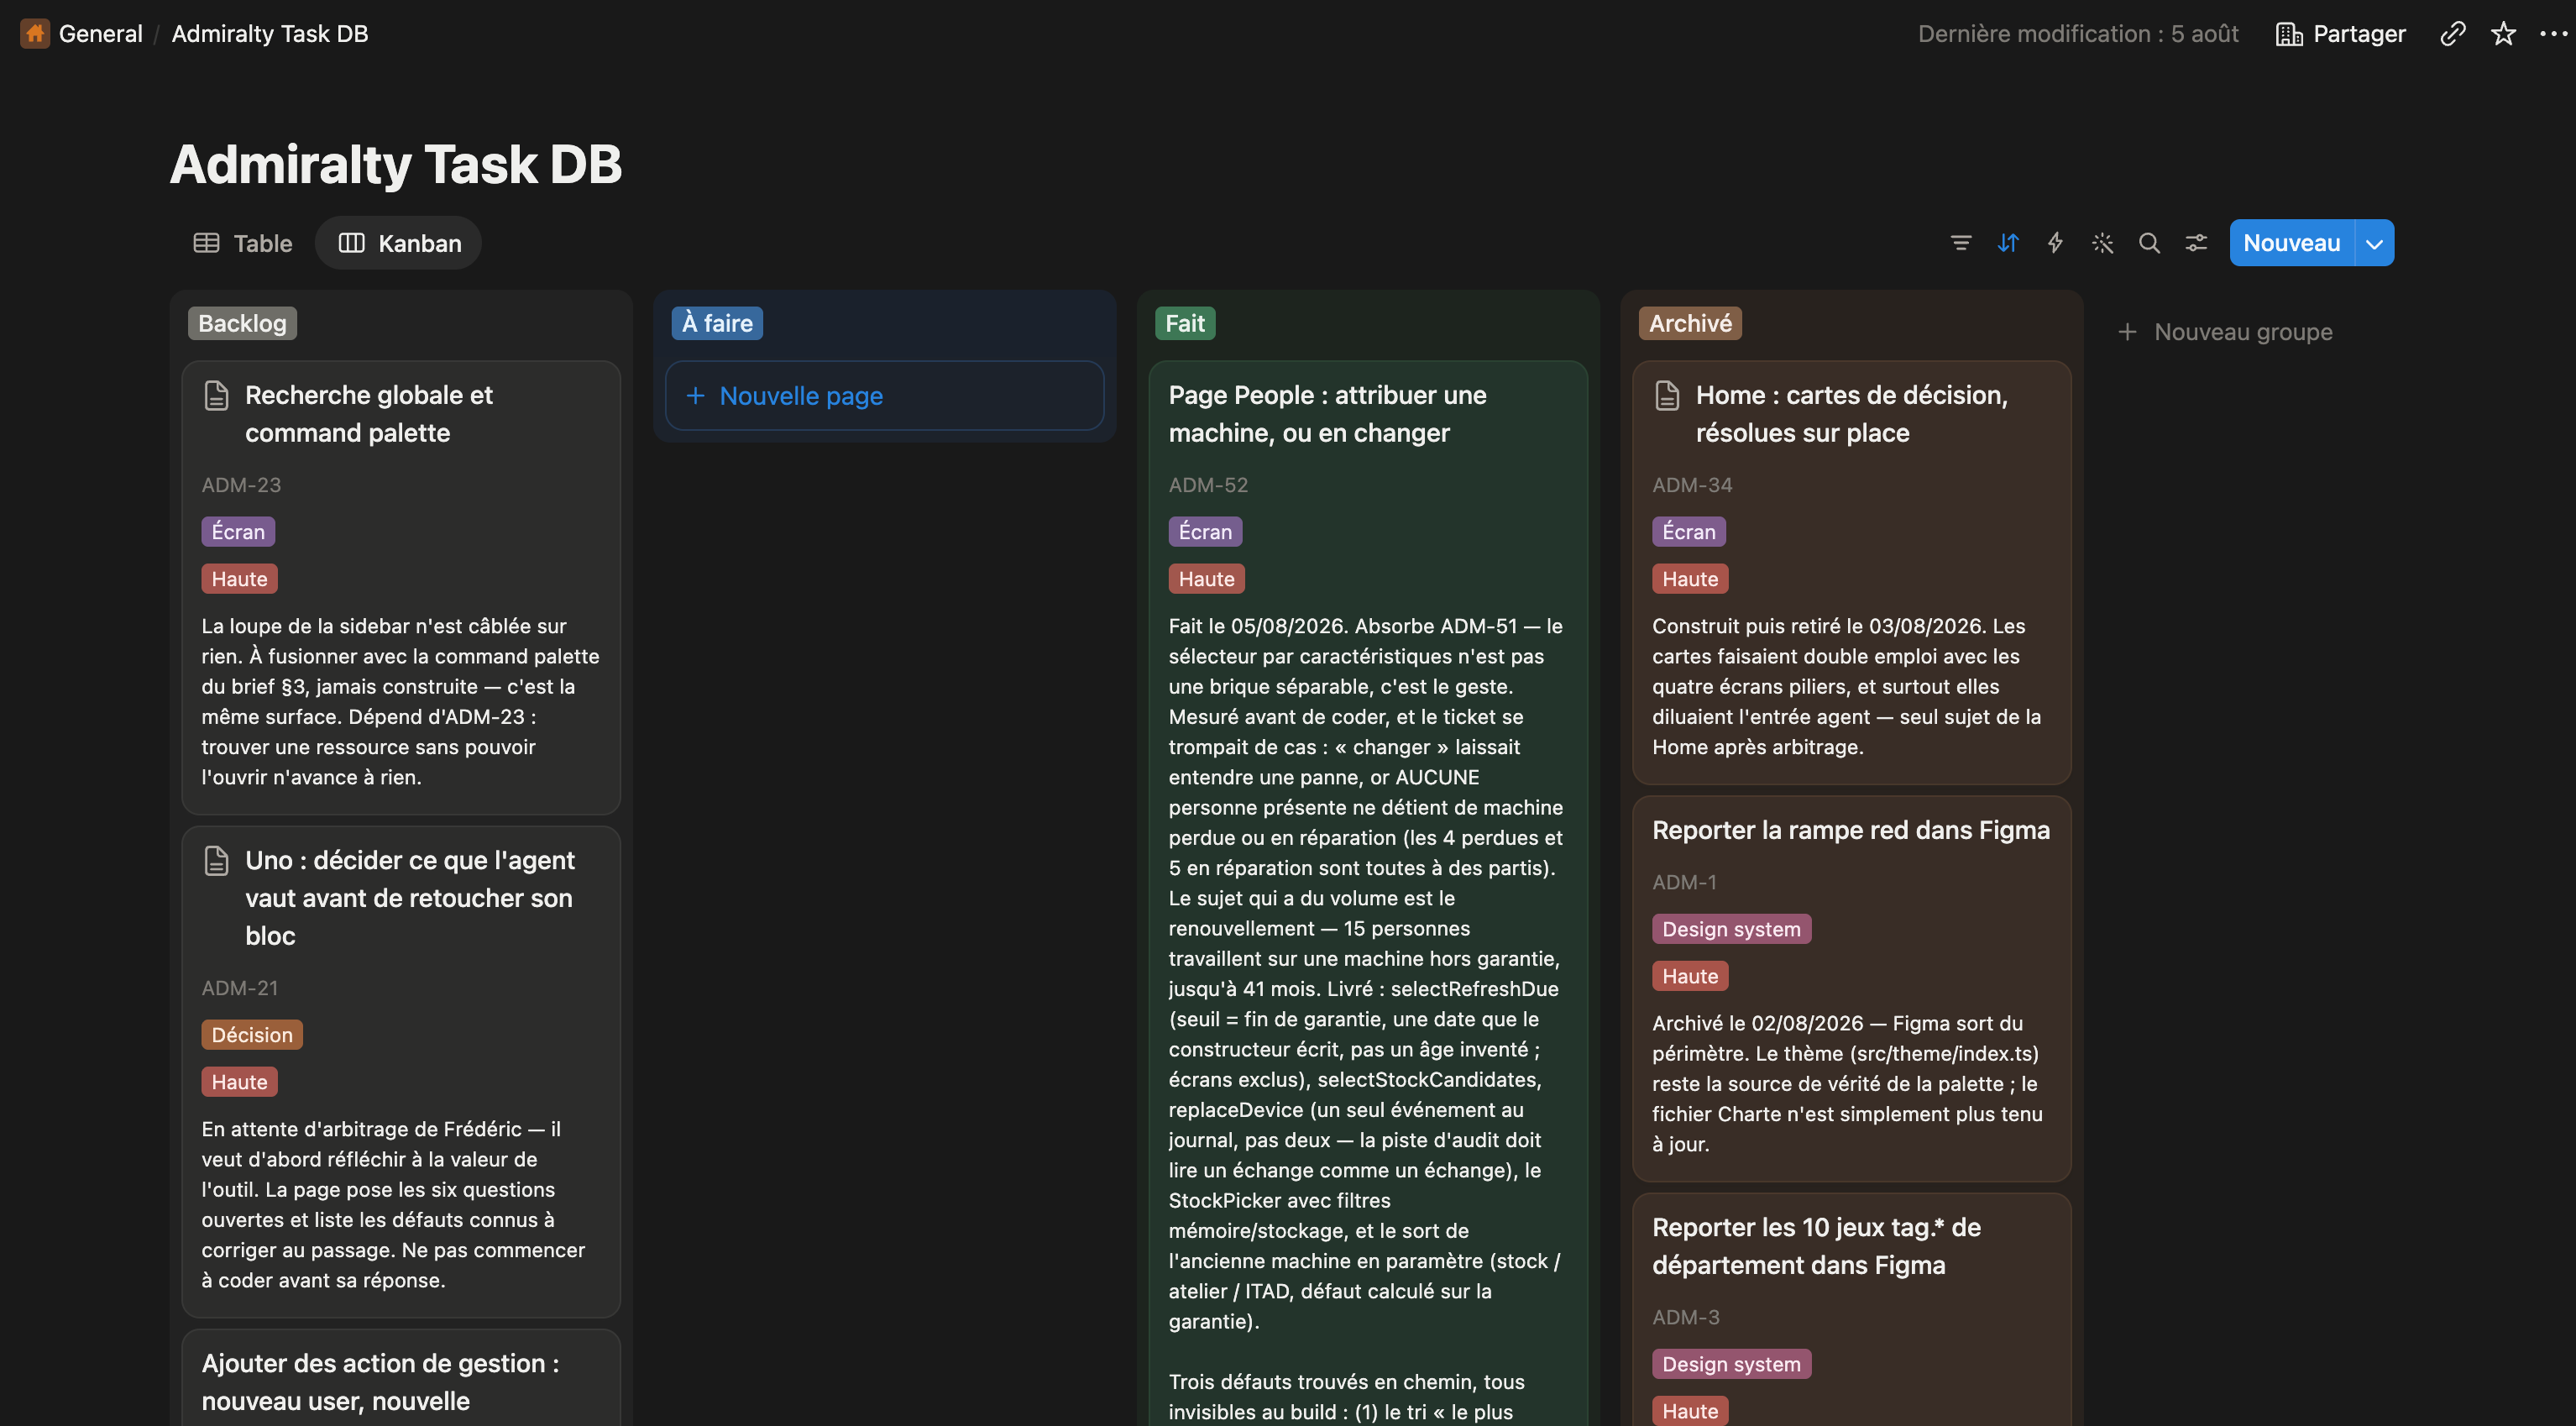Click Haute tag on ADM-21 card

point(239,1082)
